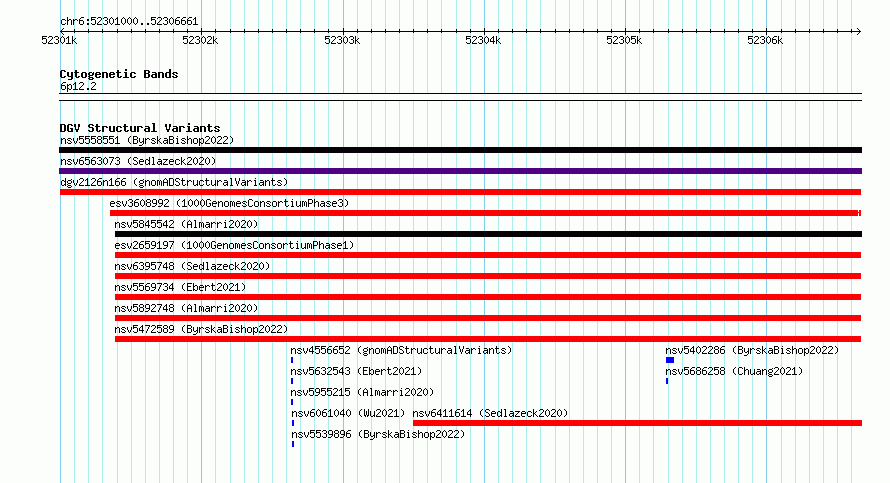Select the red nsv6411614 variant bar
This screenshot has height=483, width=890.
click(637, 423)
